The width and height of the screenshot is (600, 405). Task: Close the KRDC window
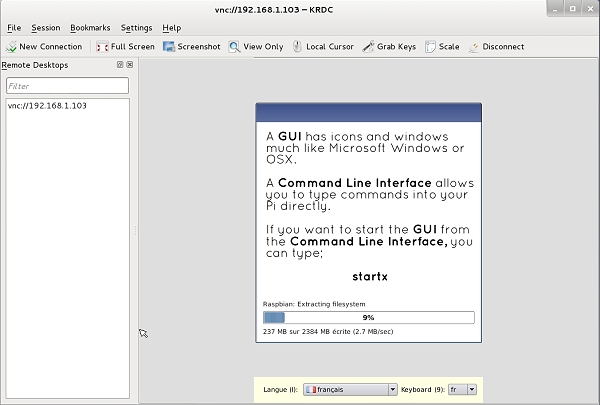[590, 9]
